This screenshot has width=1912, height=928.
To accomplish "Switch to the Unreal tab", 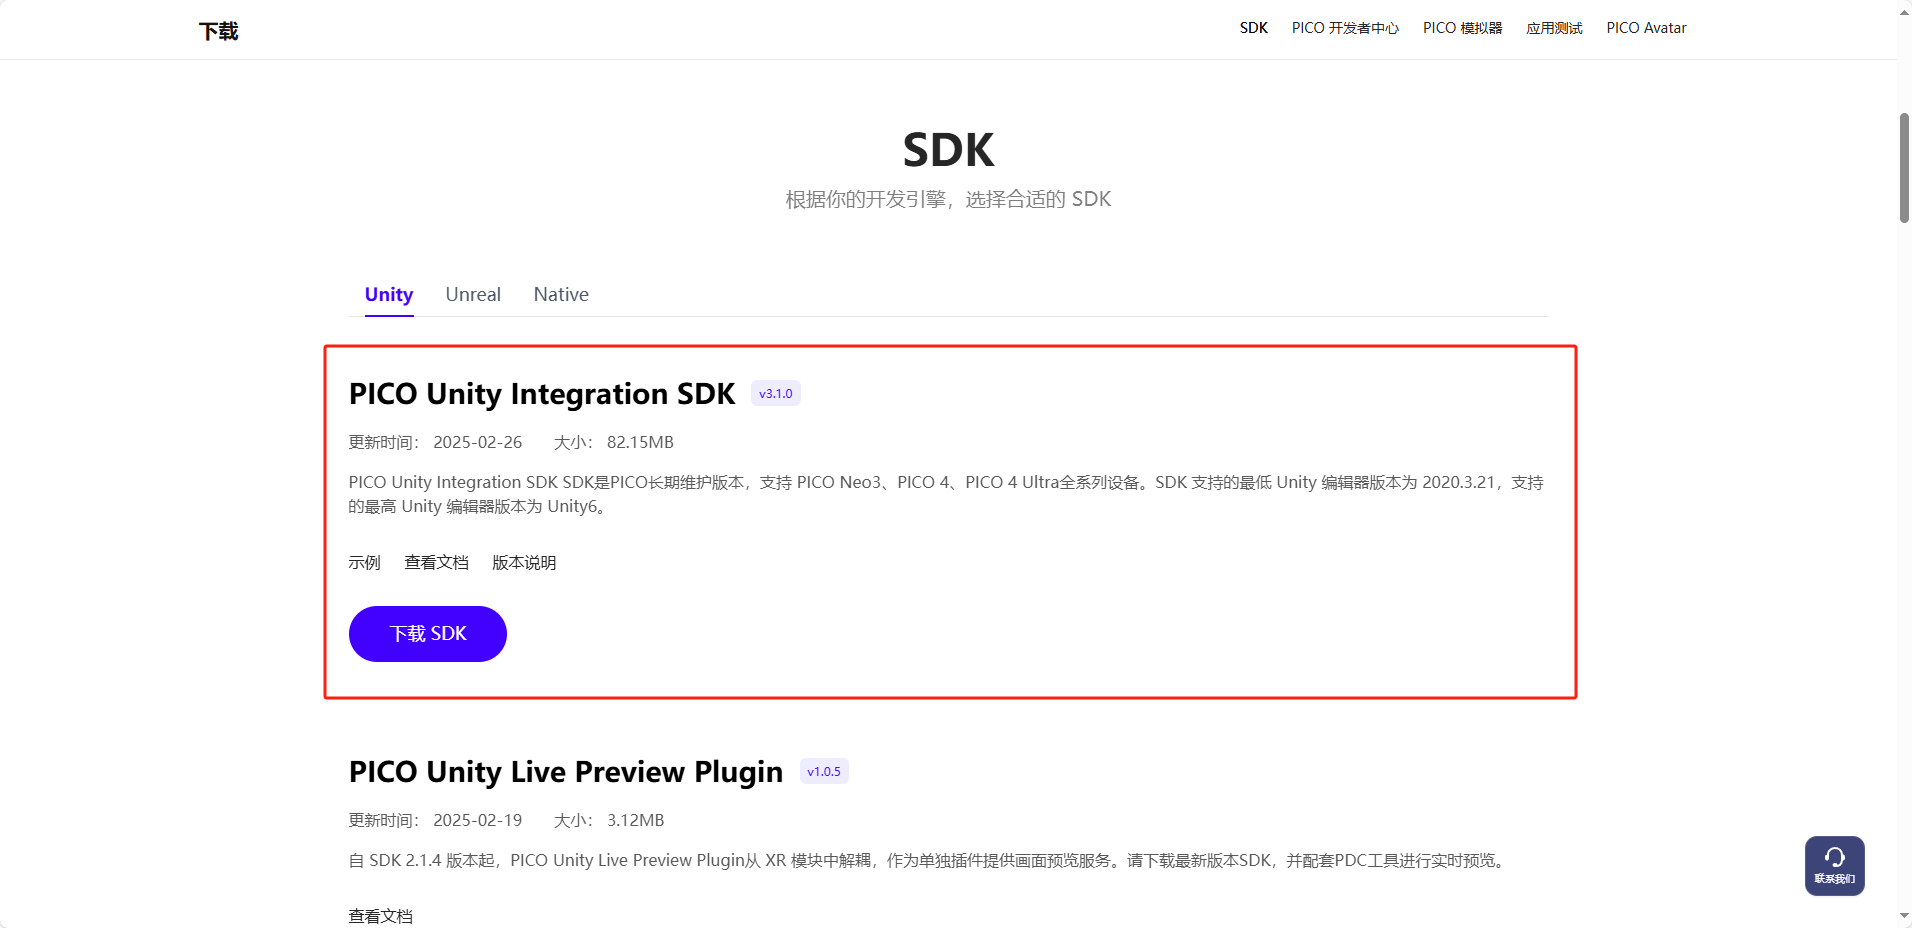I will point(472,294).
